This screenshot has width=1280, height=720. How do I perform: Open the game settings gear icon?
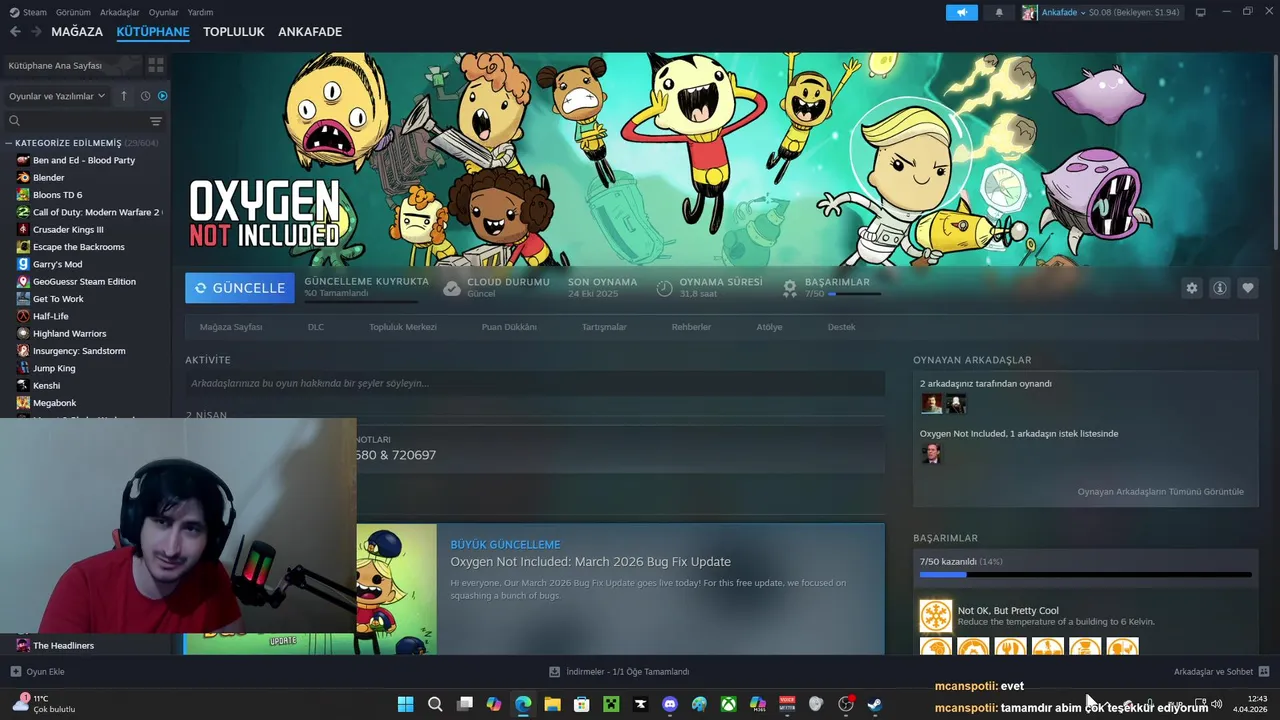1192,288
